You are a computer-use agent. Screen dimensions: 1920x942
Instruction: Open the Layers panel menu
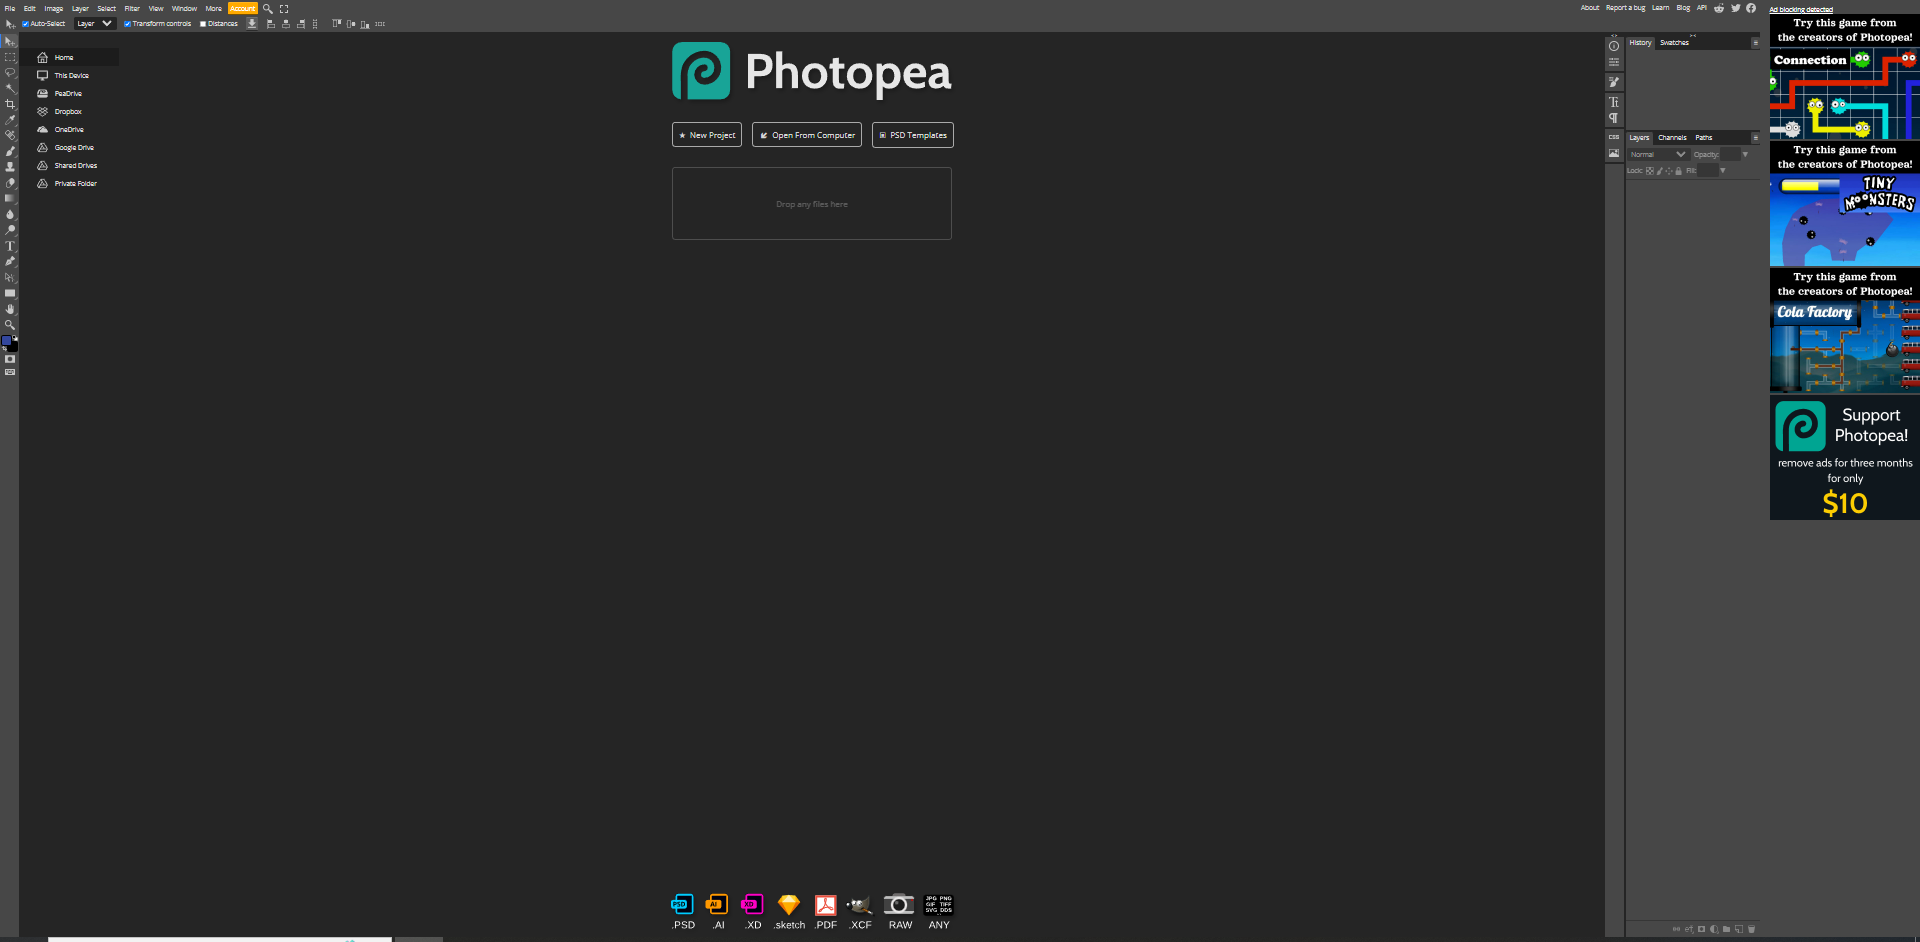tap(1755, 137)
